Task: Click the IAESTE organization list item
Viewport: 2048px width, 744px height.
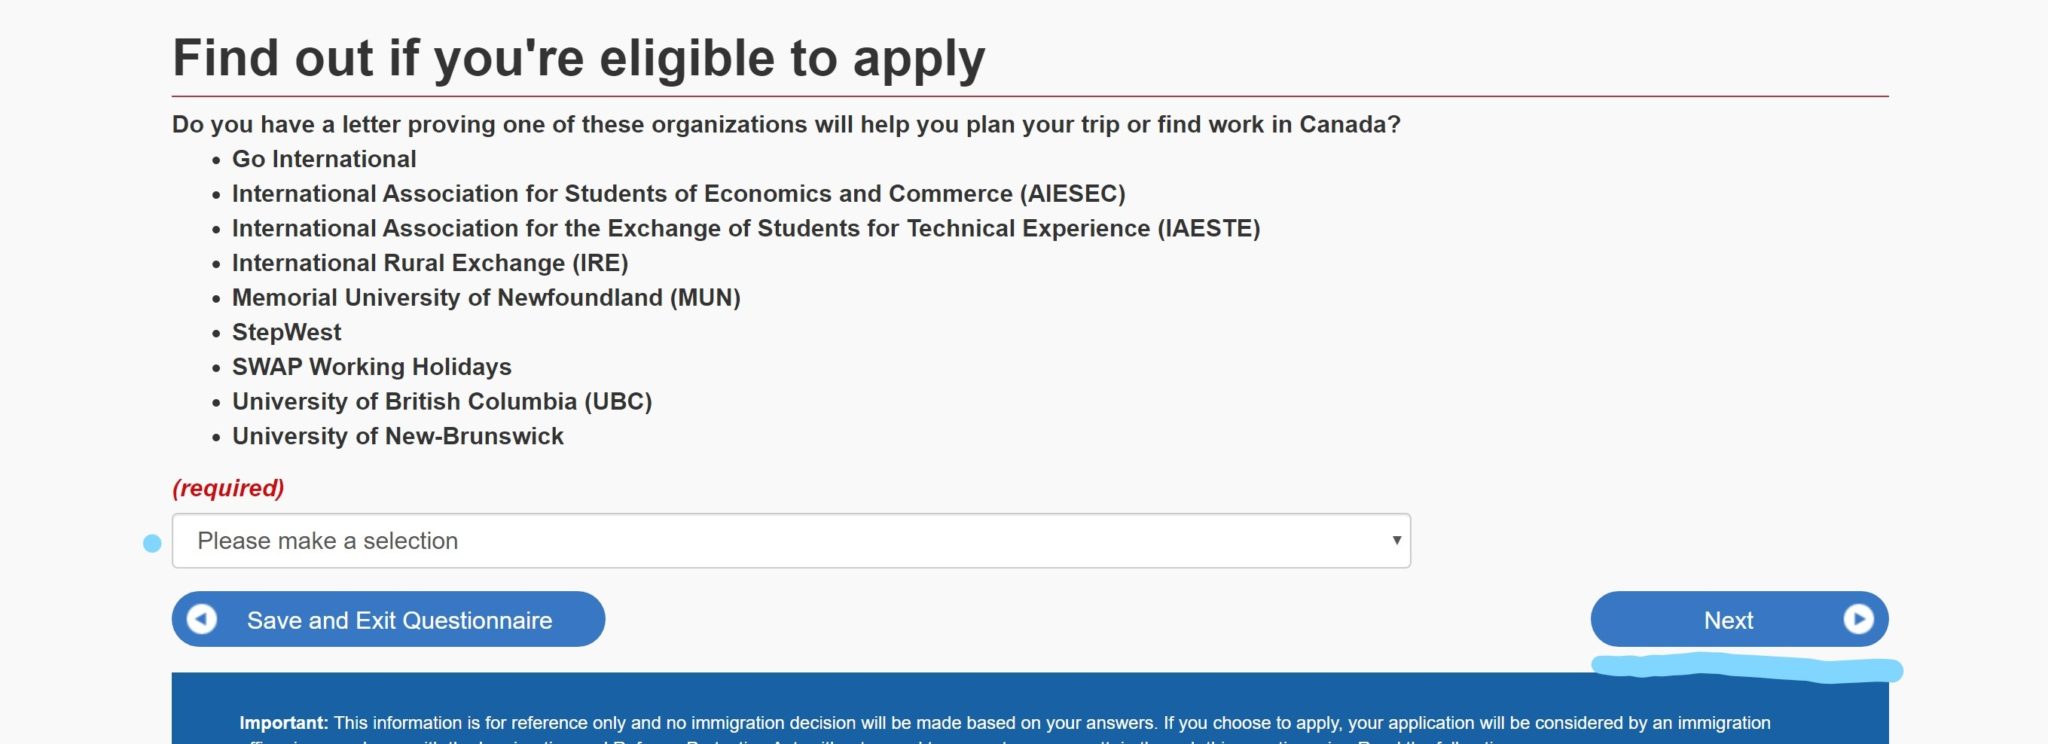Action: coord(745,229)
